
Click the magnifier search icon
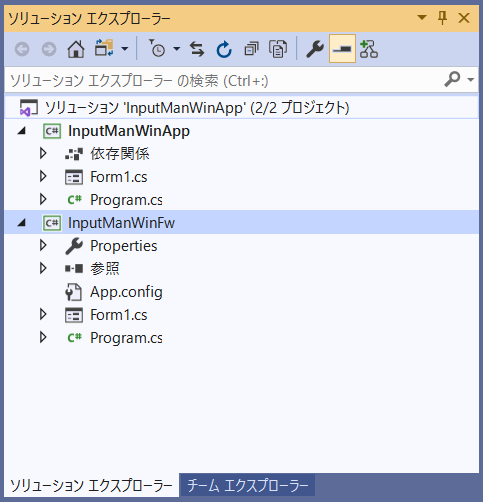pyautogui.click(x=452, y=79)
